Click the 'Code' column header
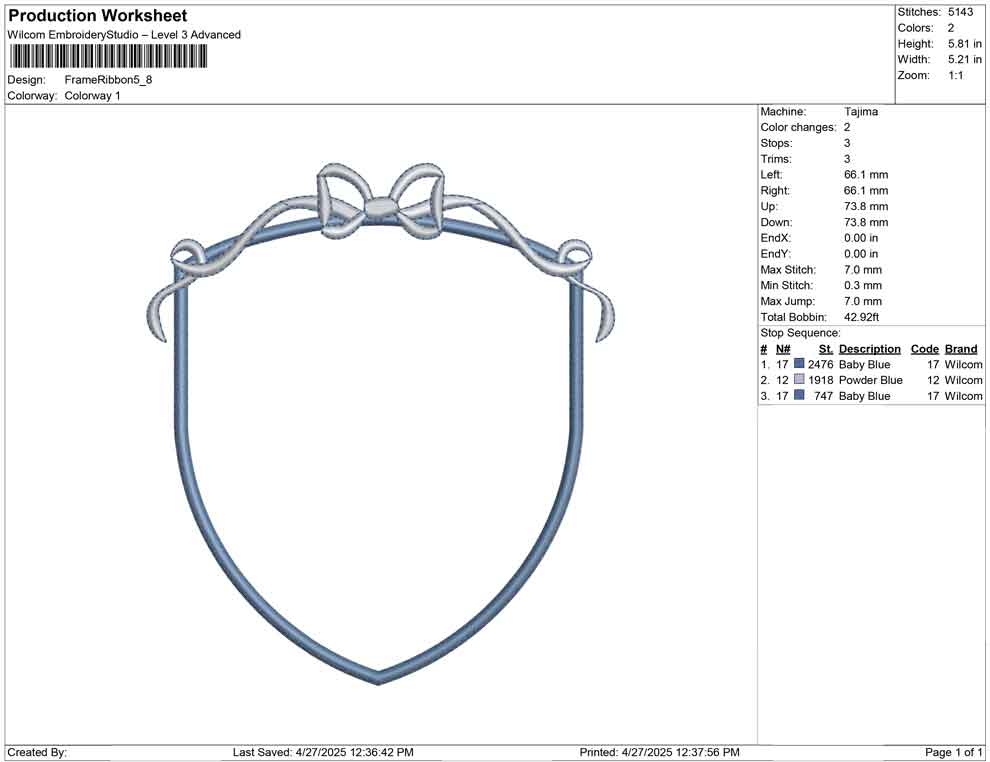The image size is (990, 762). tap(925, 348)
